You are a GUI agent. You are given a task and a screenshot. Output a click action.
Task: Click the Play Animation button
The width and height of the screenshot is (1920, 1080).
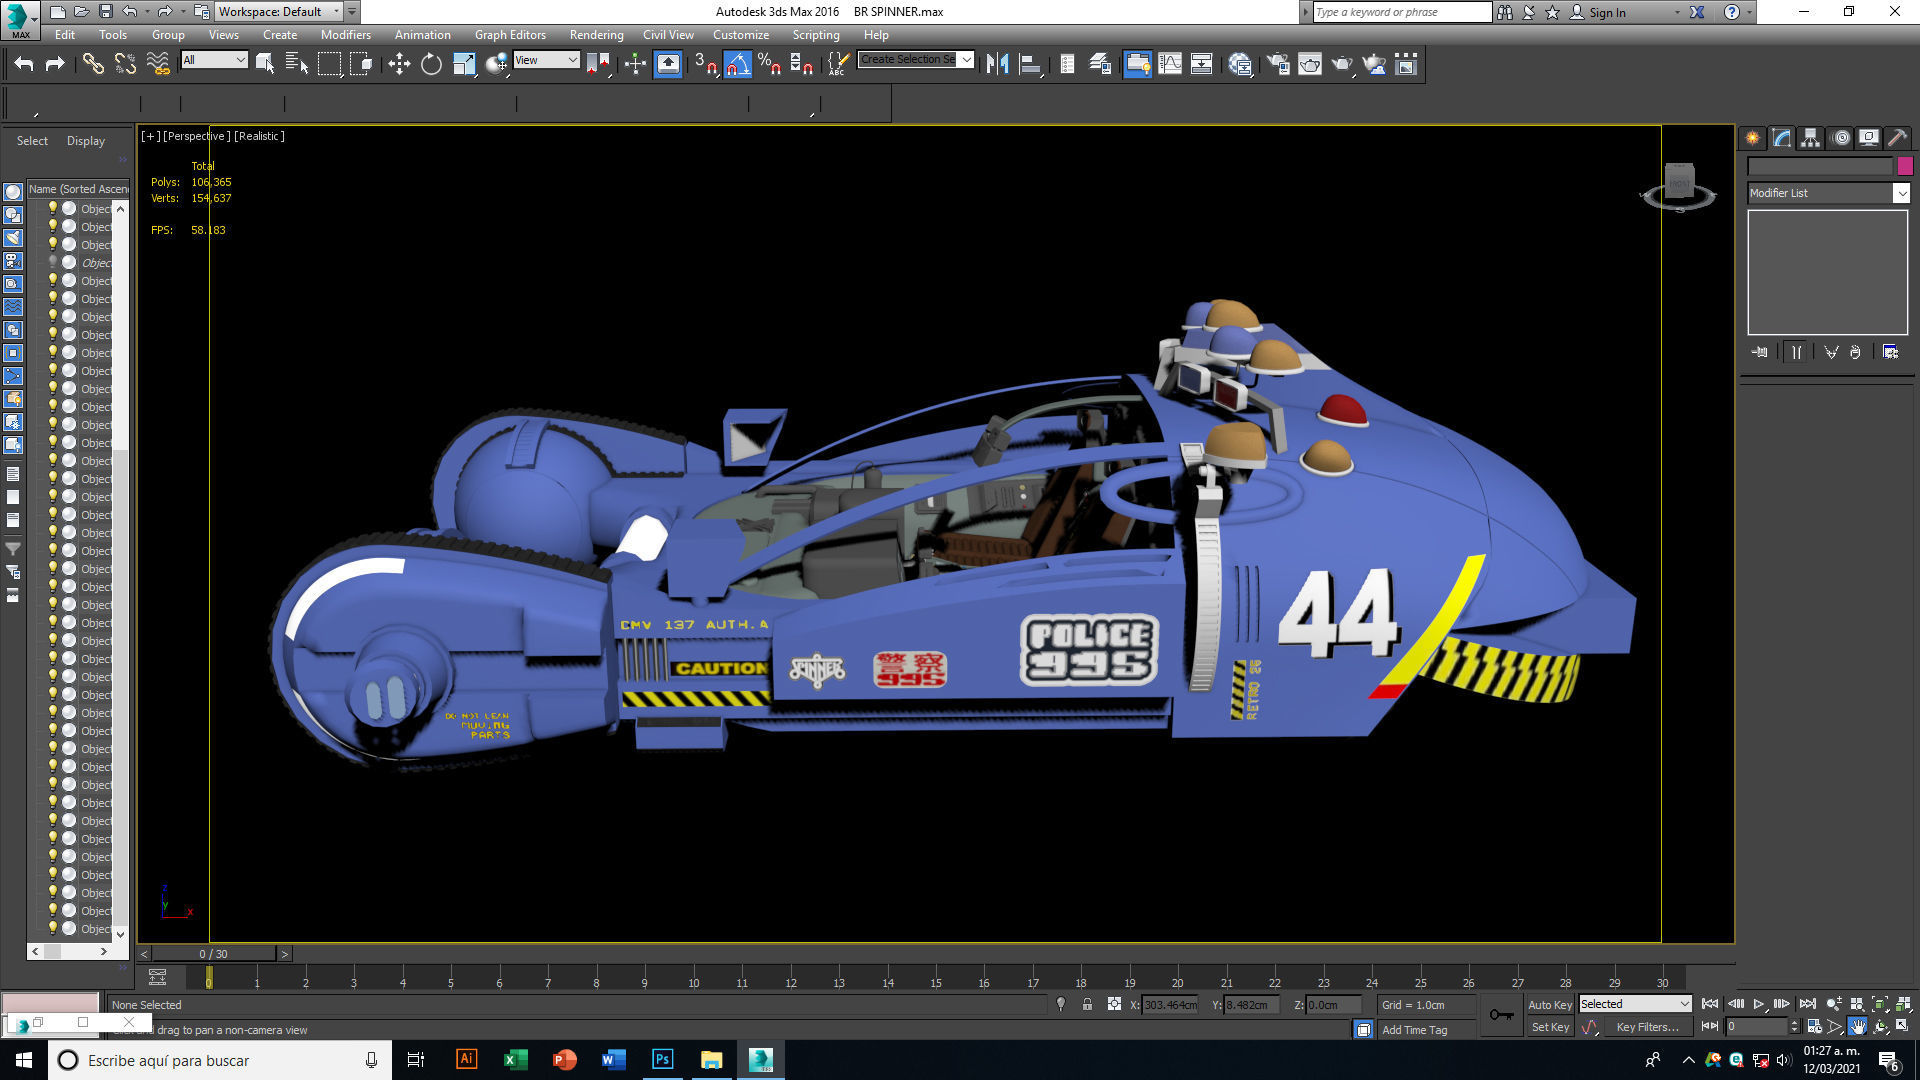click(1759, 1004)
